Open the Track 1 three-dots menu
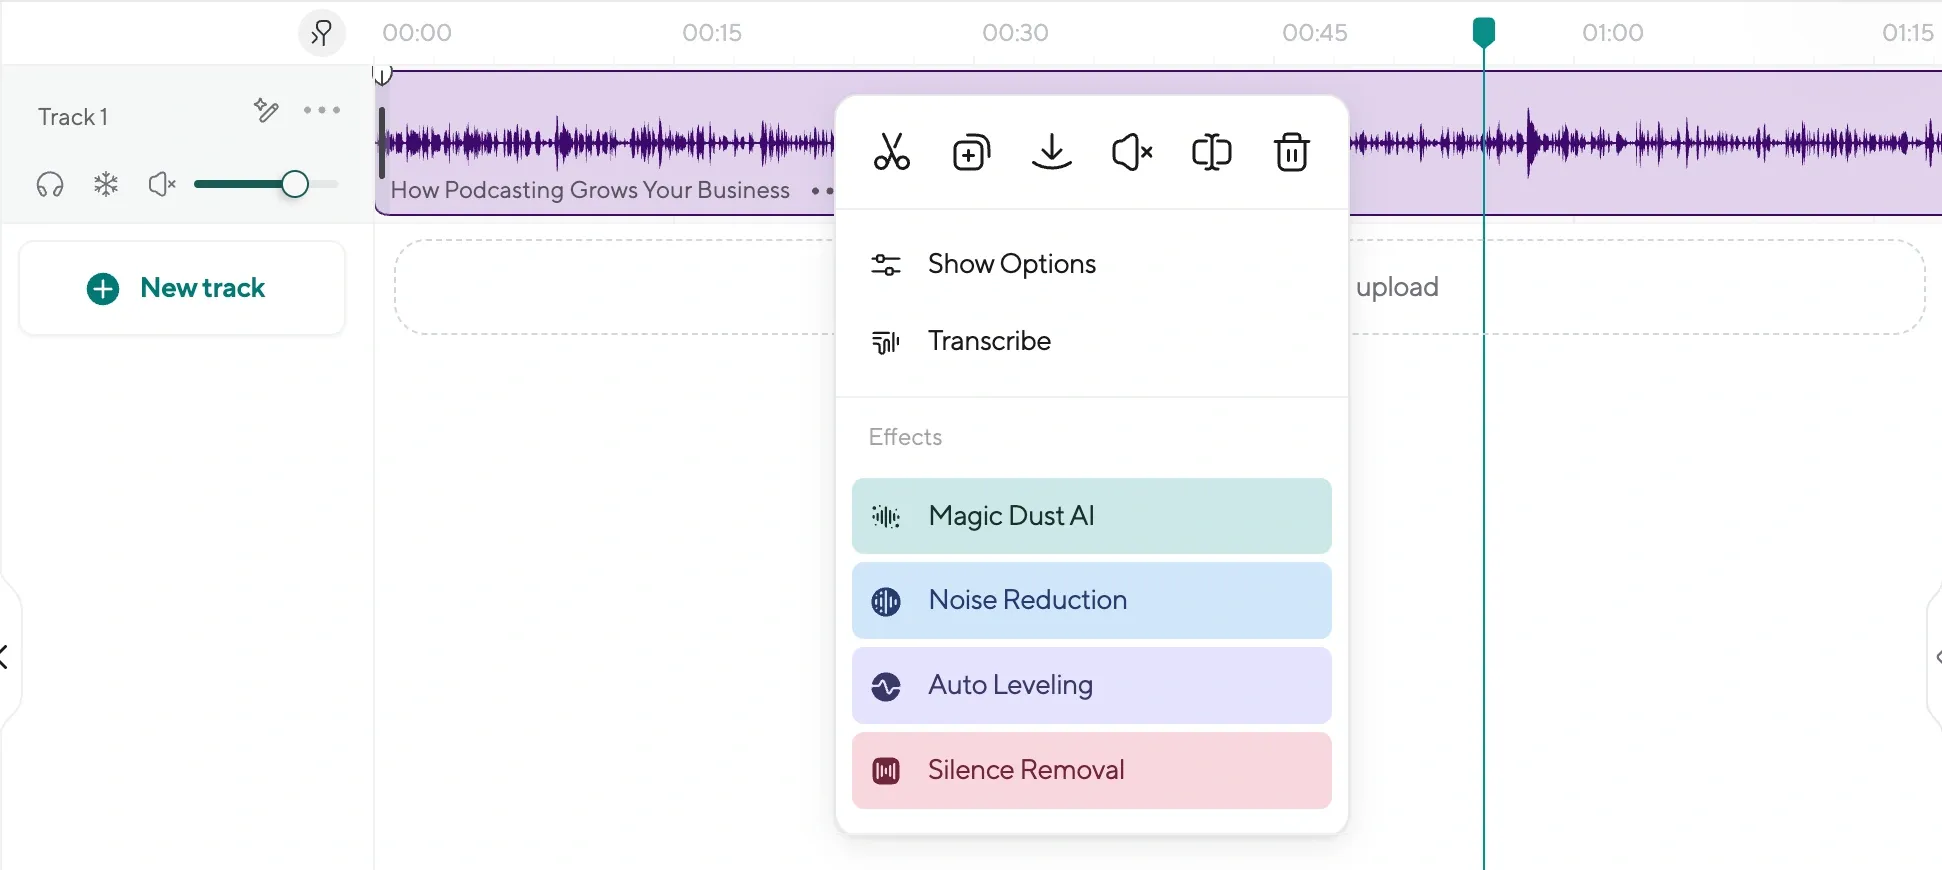1942x870 pixels. [x=322, y=110]
